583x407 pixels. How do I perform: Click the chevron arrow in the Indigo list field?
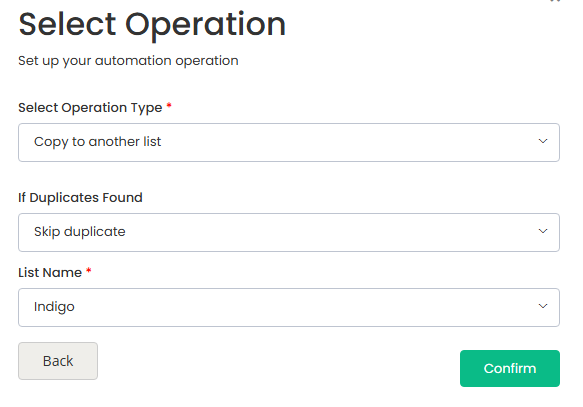(x=542, y=307)
